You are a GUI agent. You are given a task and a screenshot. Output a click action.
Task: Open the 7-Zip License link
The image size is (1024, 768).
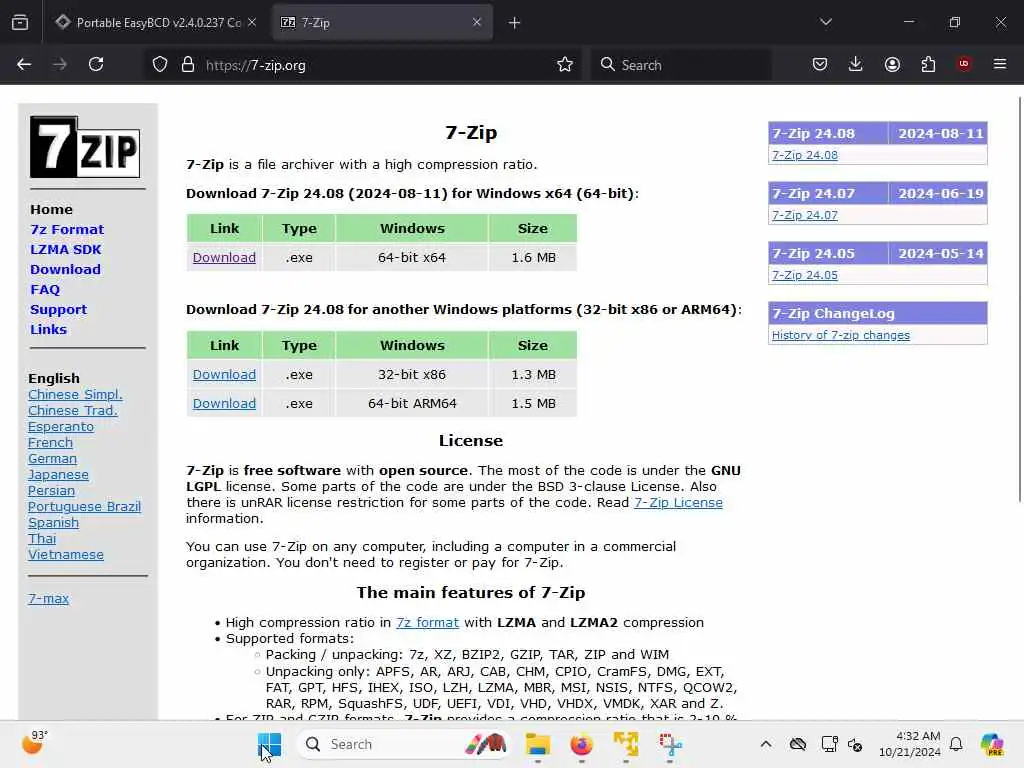pos(678,503)
